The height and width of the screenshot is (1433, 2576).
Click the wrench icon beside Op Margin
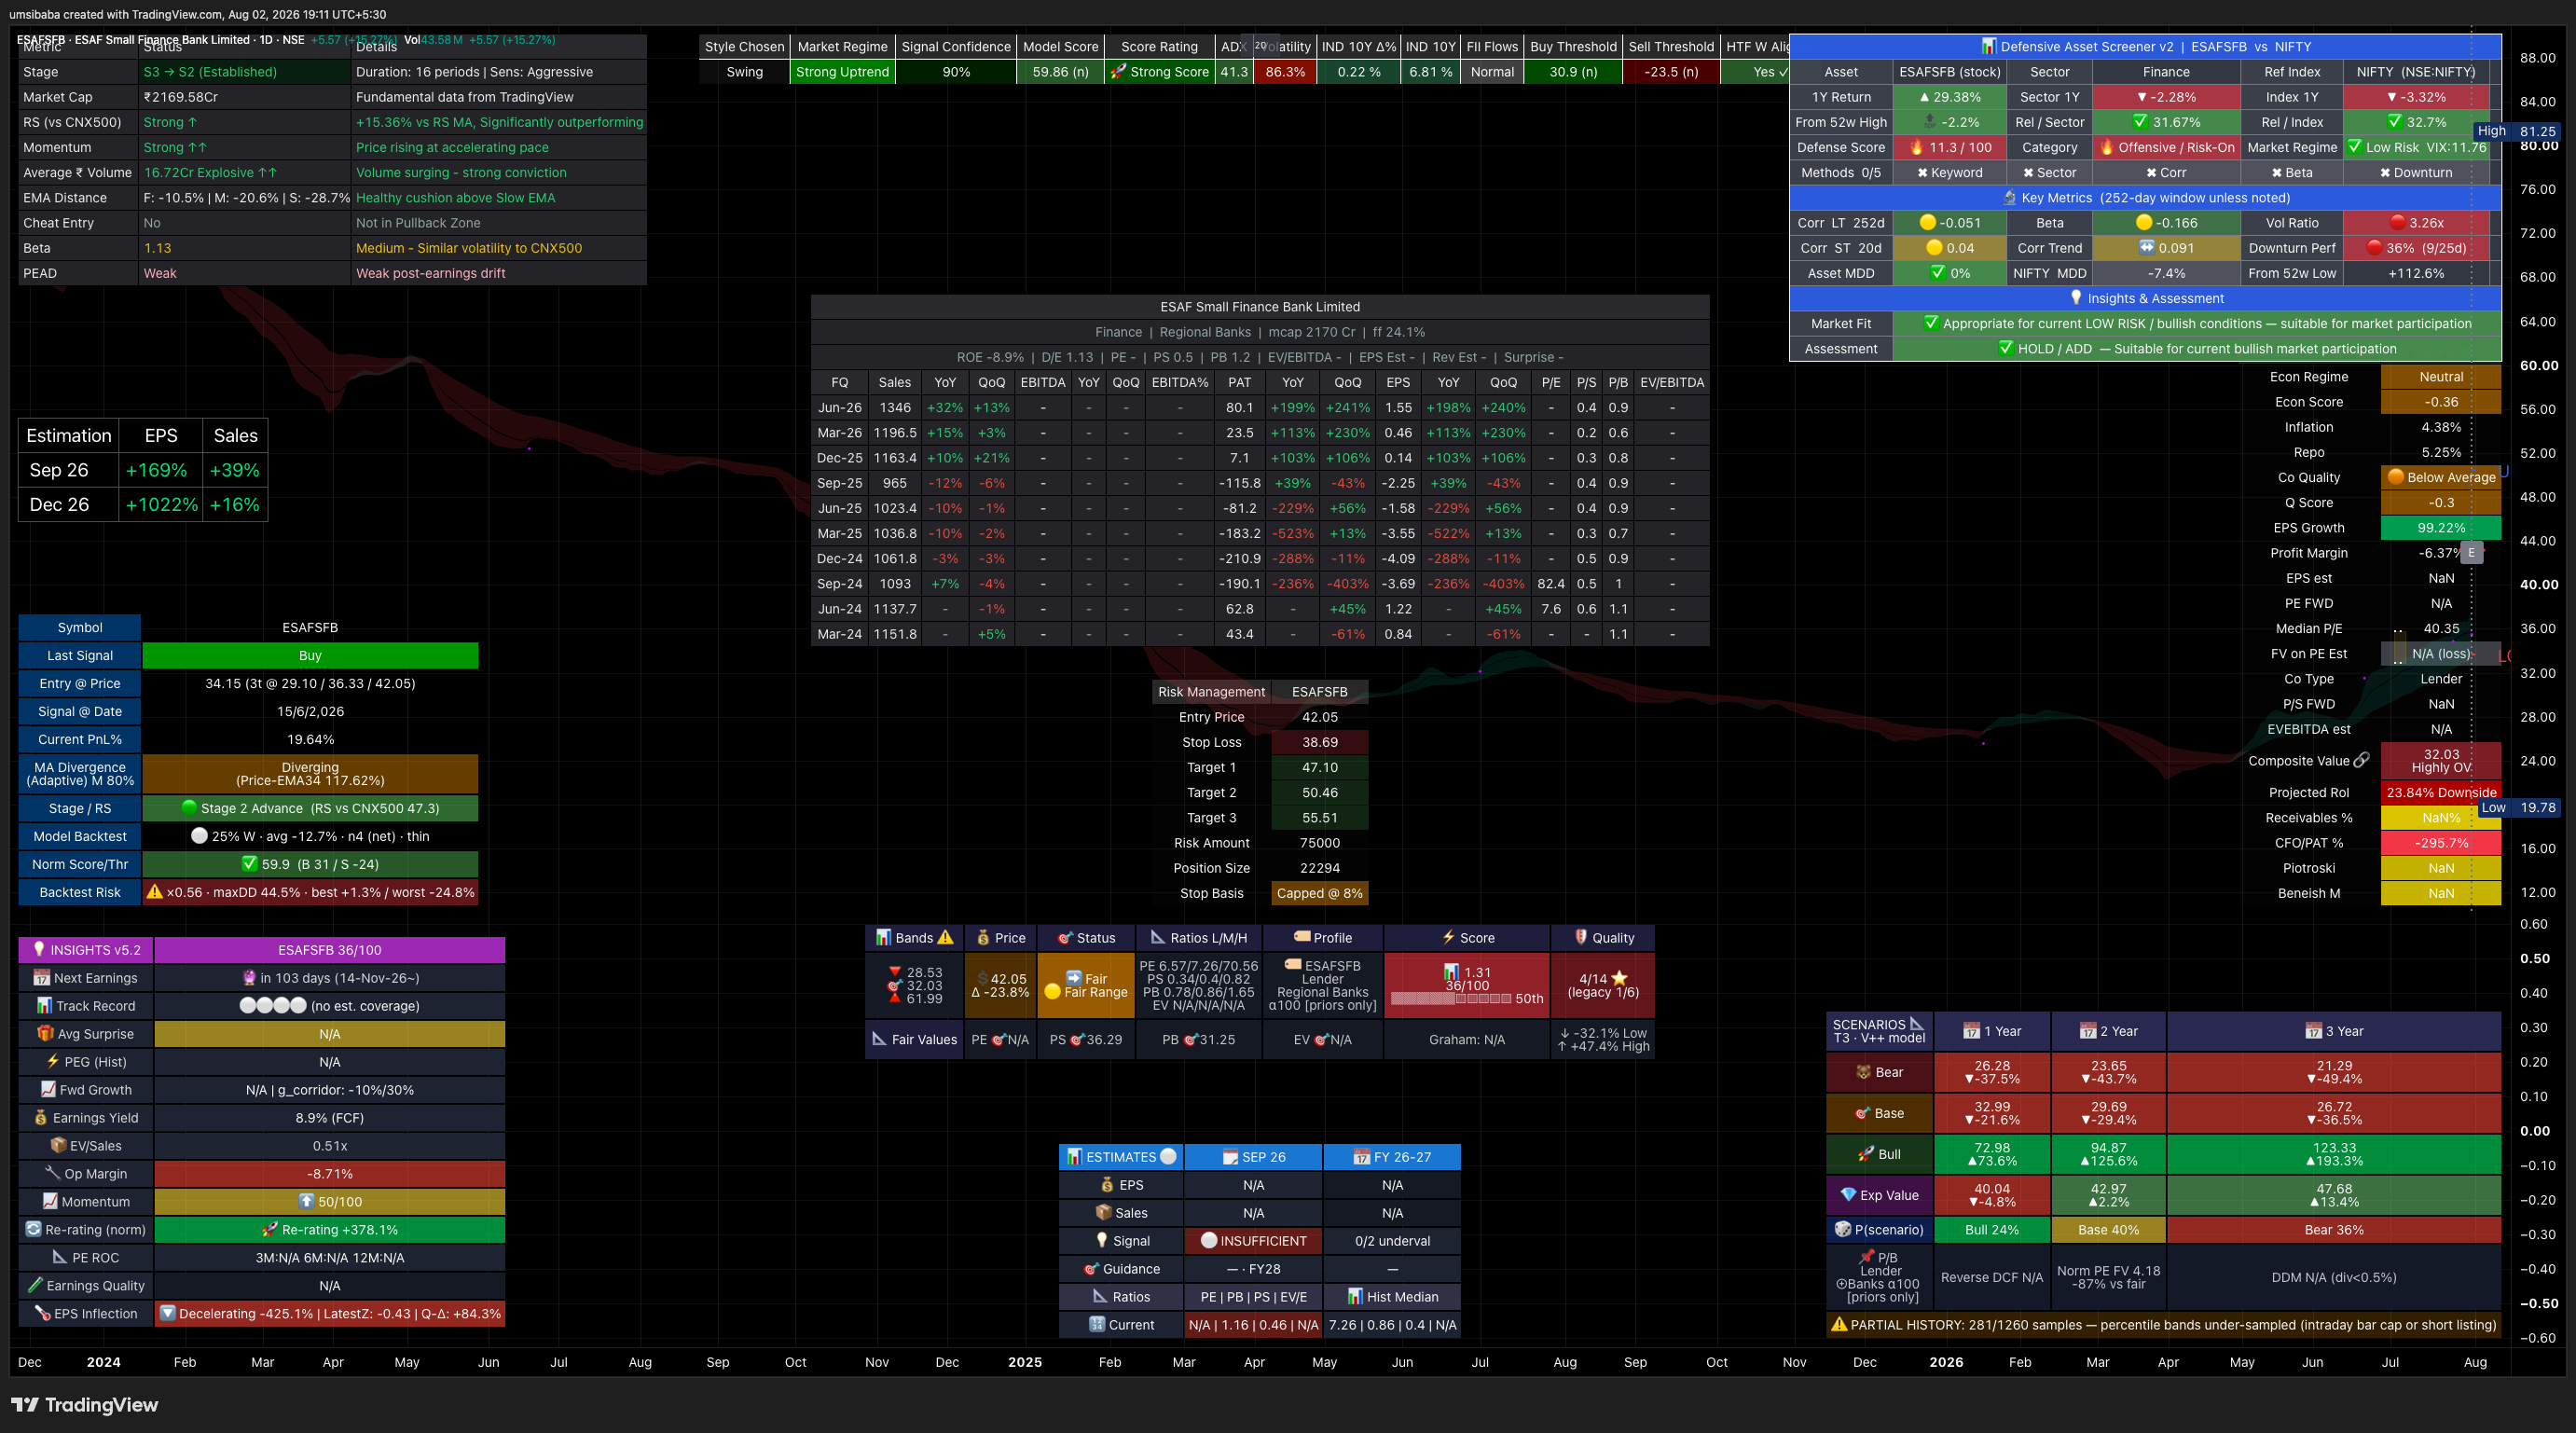(x=52, y=1174)
